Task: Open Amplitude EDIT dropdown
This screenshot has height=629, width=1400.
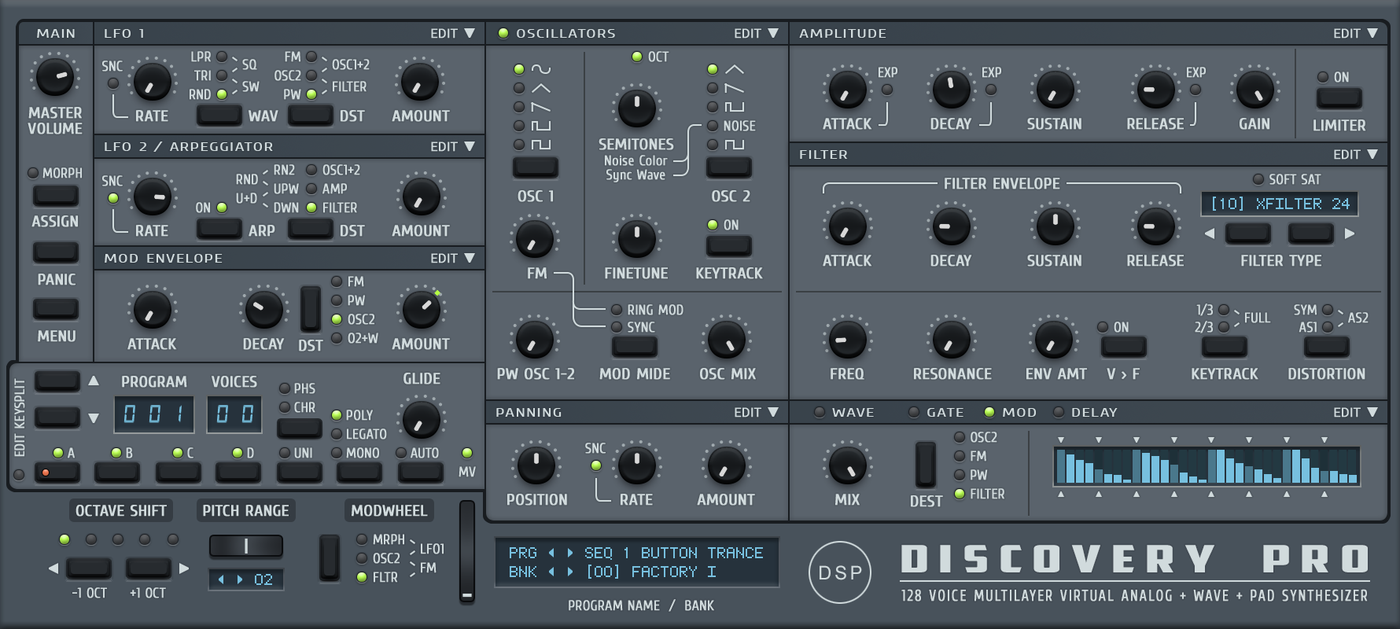Action: (1356, 33)
